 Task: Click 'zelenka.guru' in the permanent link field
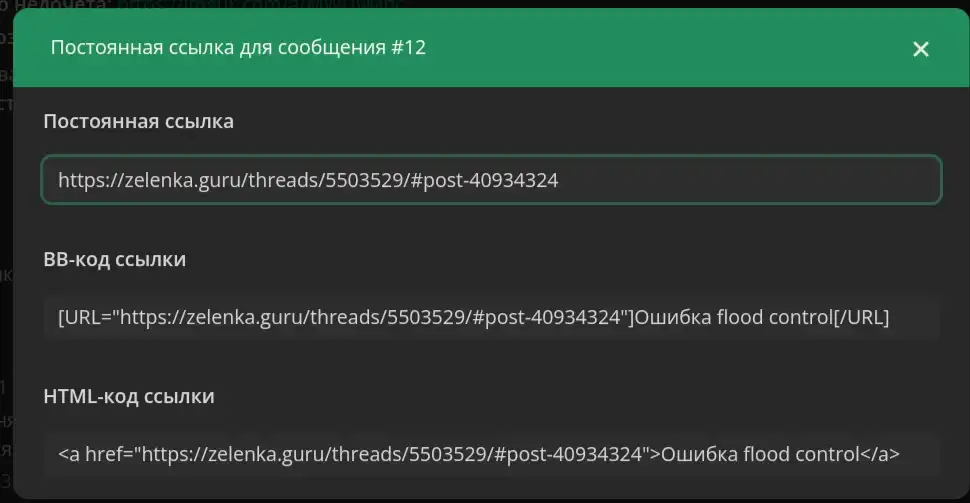[168, 180]
